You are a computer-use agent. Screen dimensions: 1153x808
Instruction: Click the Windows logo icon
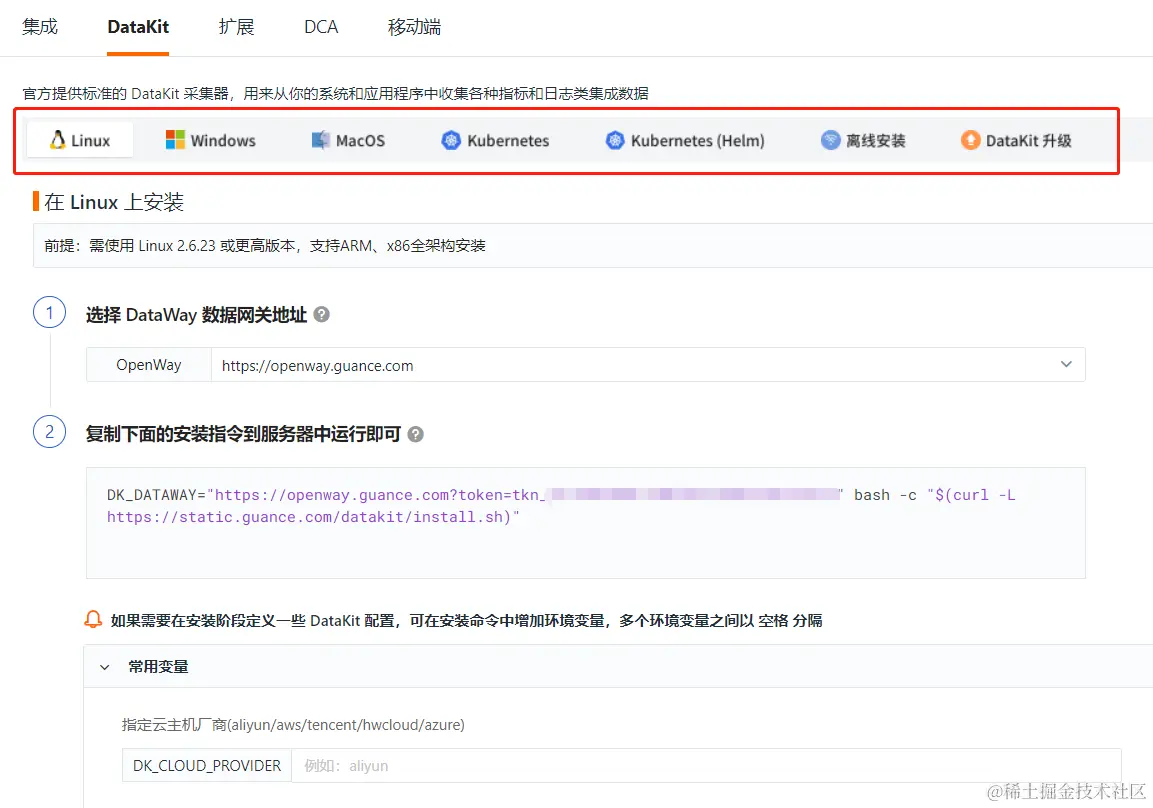(x=175, y=140)
